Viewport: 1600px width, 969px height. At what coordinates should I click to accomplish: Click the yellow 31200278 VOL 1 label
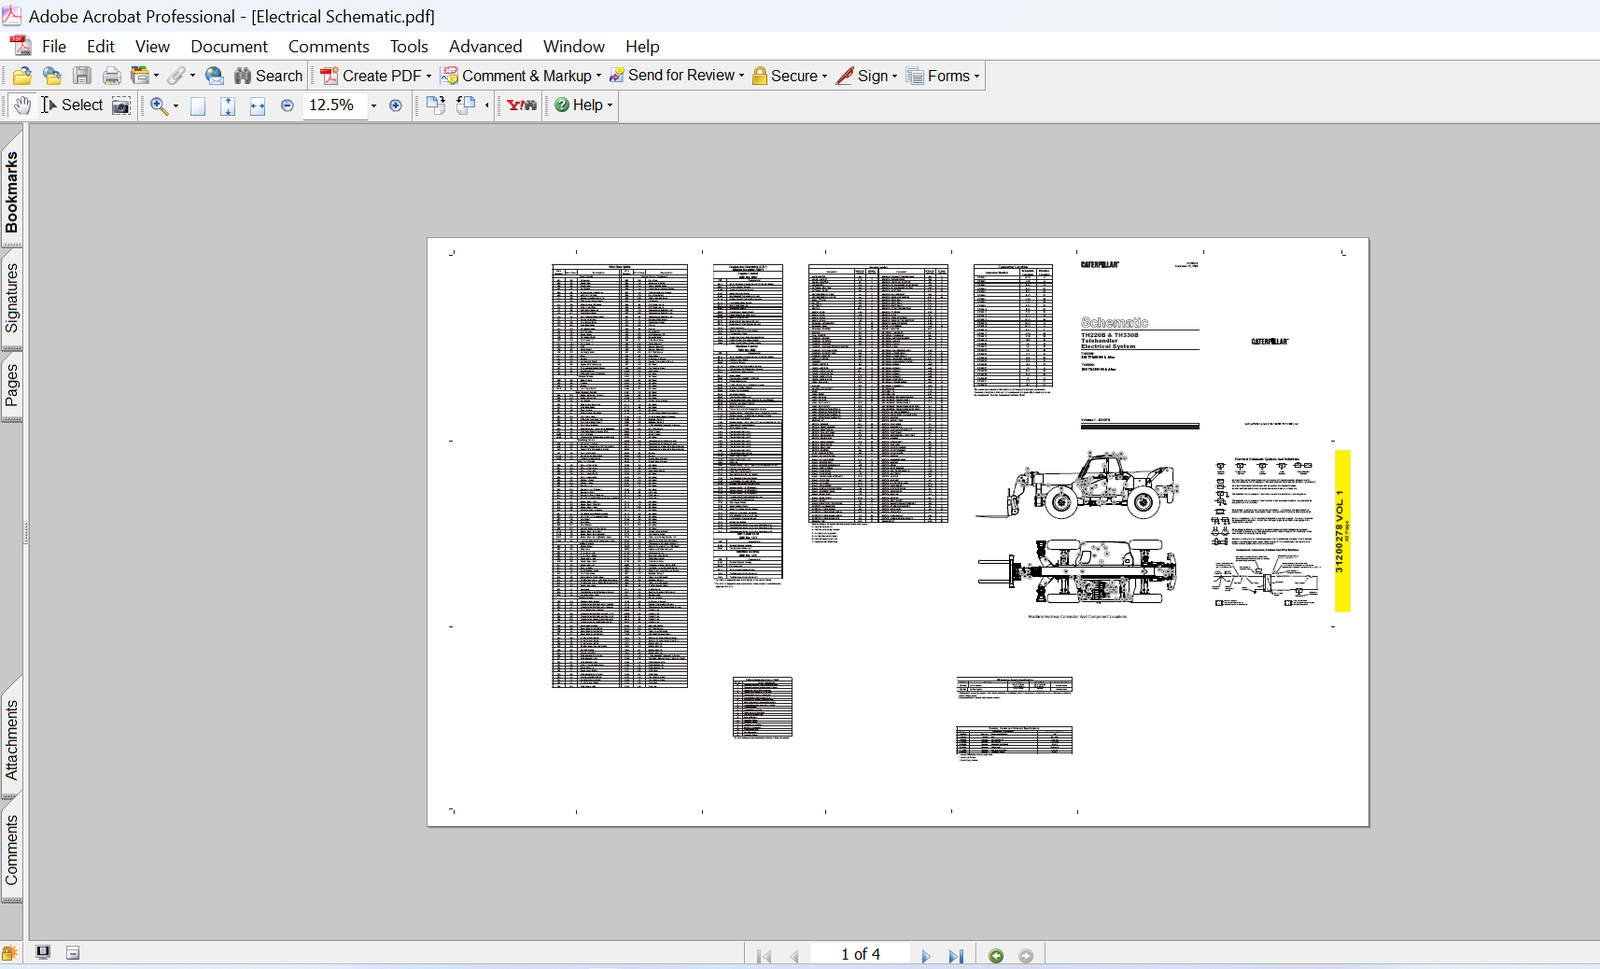[1342, 530]
